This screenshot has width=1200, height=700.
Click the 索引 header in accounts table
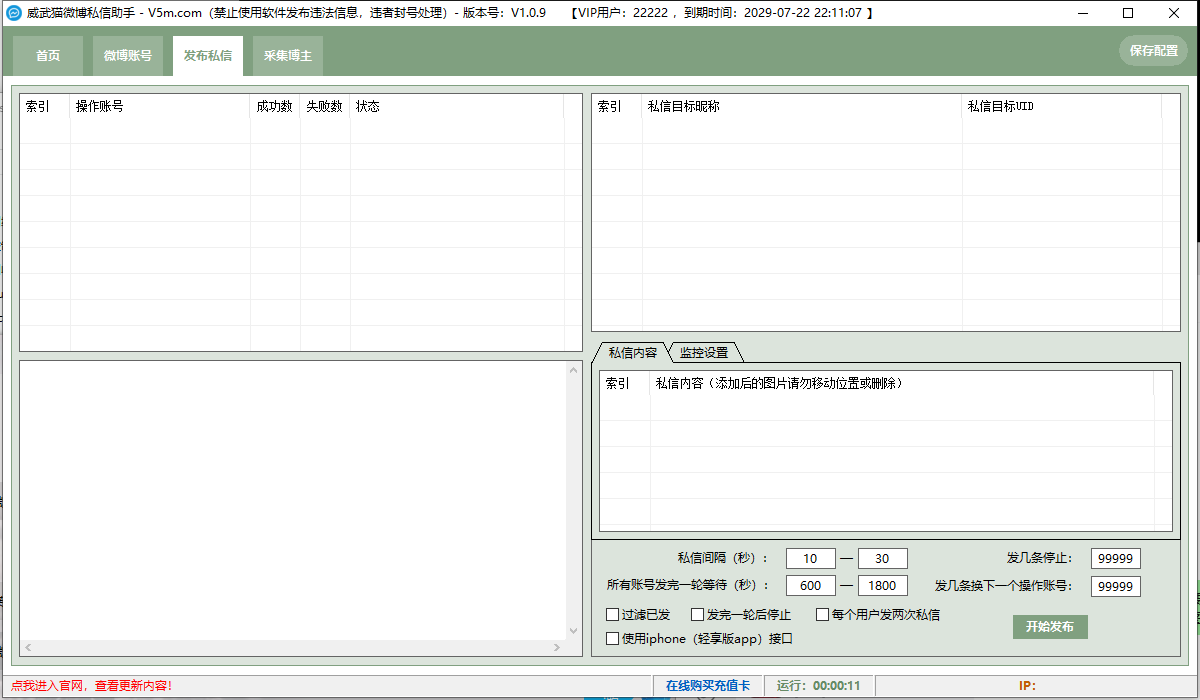pyautogui.click(x=45, y=106)
